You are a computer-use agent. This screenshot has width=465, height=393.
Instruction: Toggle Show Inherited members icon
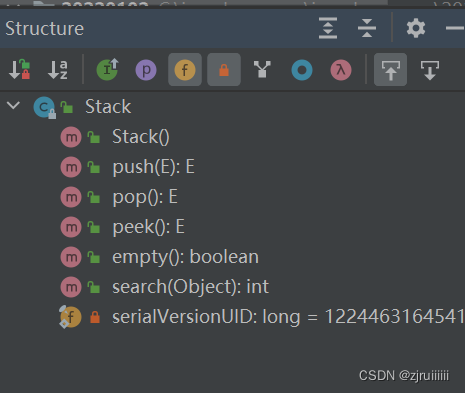pyautogui.click(x=107, y=70)
